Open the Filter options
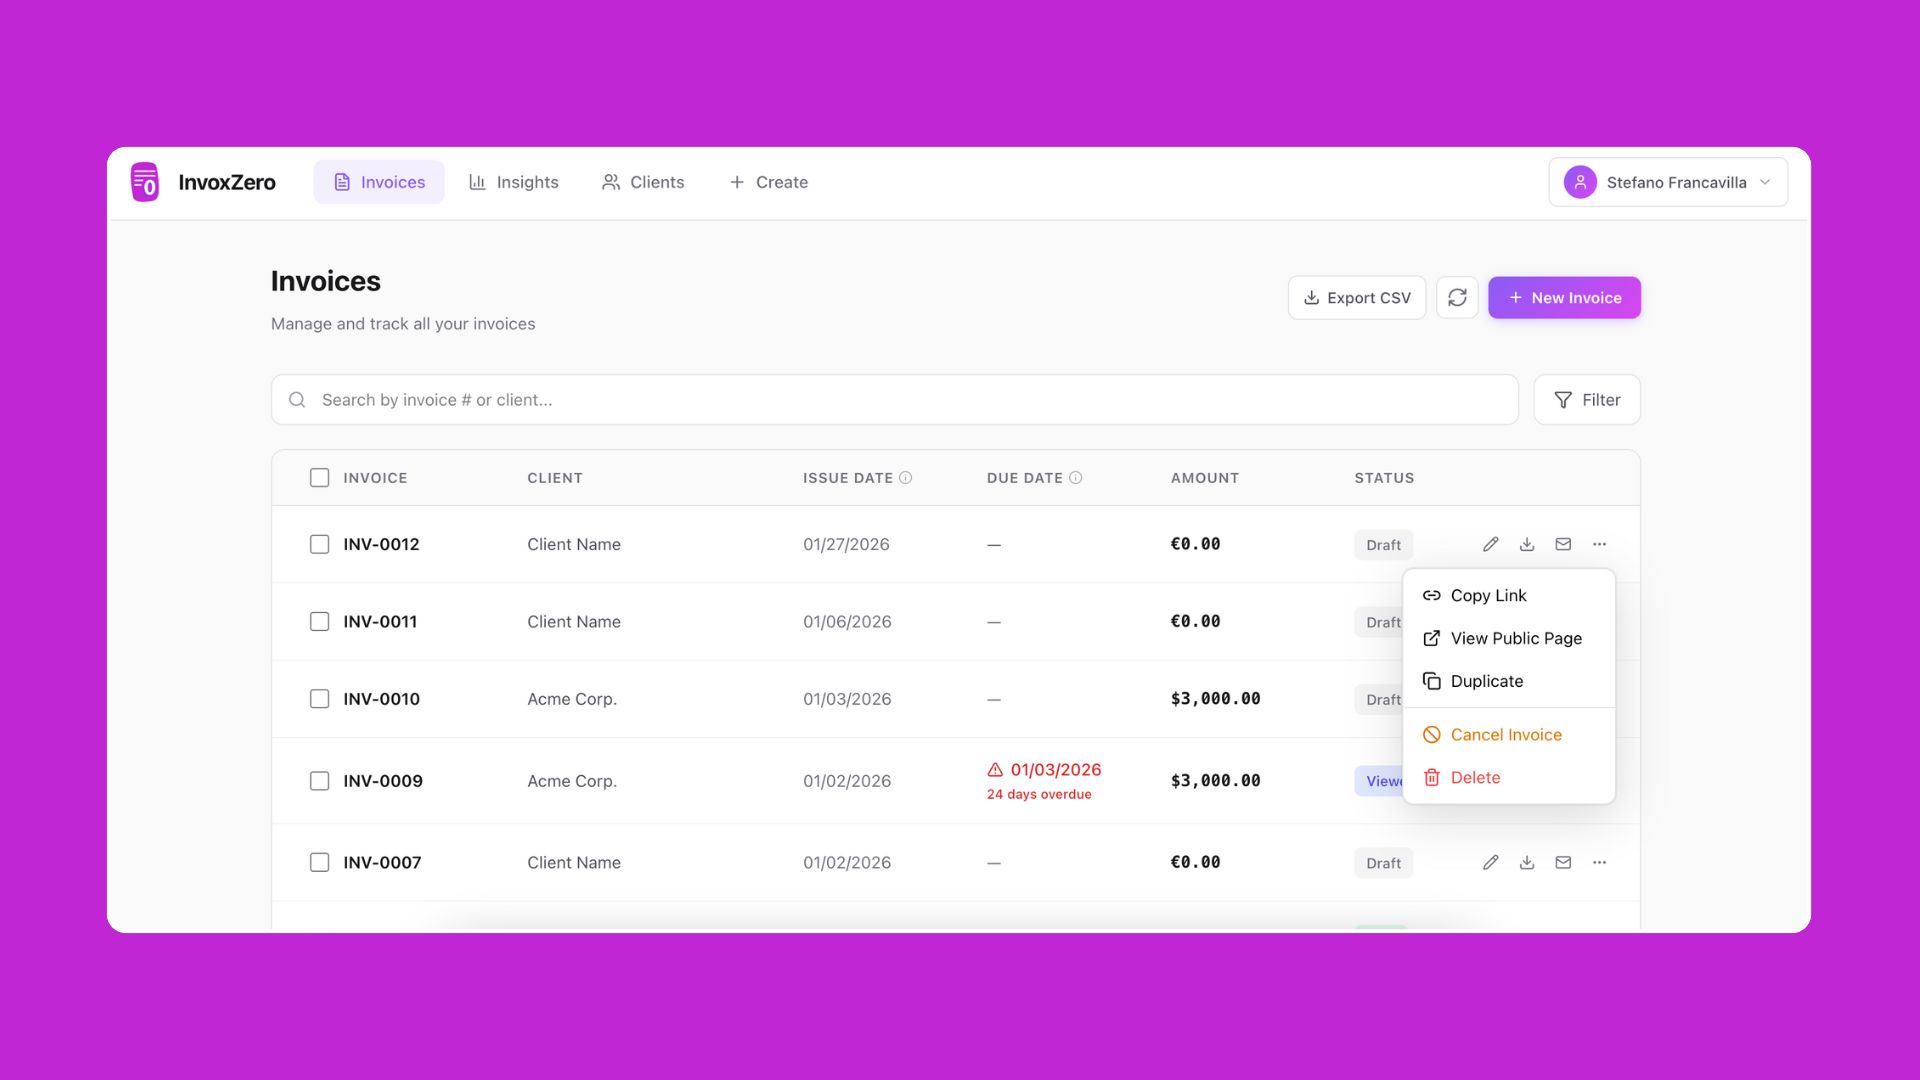The height and width of the screenshot is (1080, 1920). click(1587, 400)
